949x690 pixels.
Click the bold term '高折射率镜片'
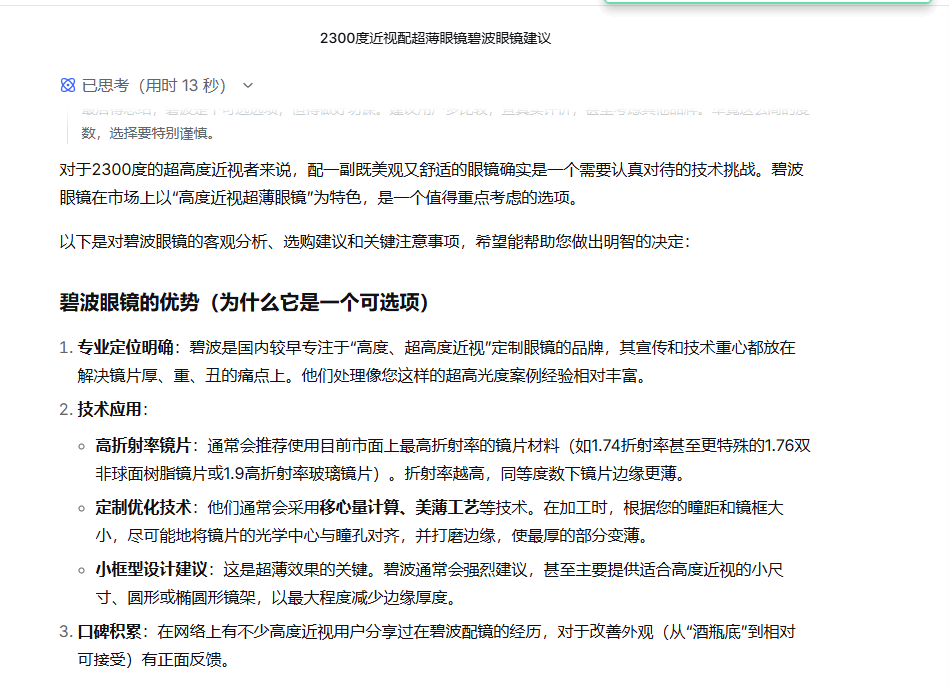tap(144, 445)
